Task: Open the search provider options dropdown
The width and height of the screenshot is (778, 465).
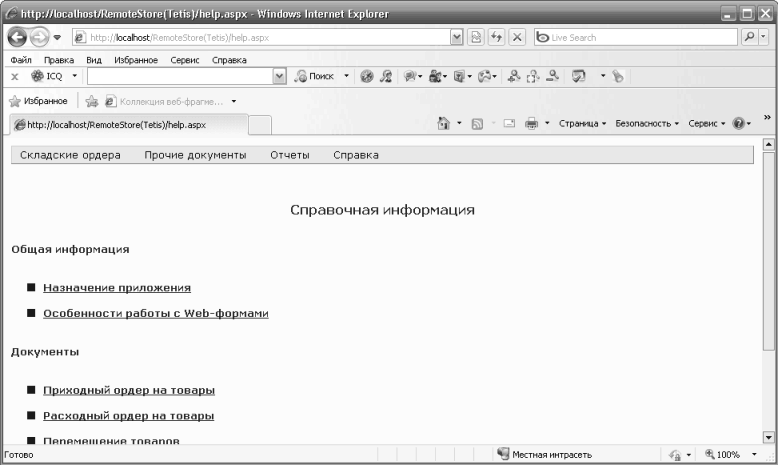Action: [764, 37]
